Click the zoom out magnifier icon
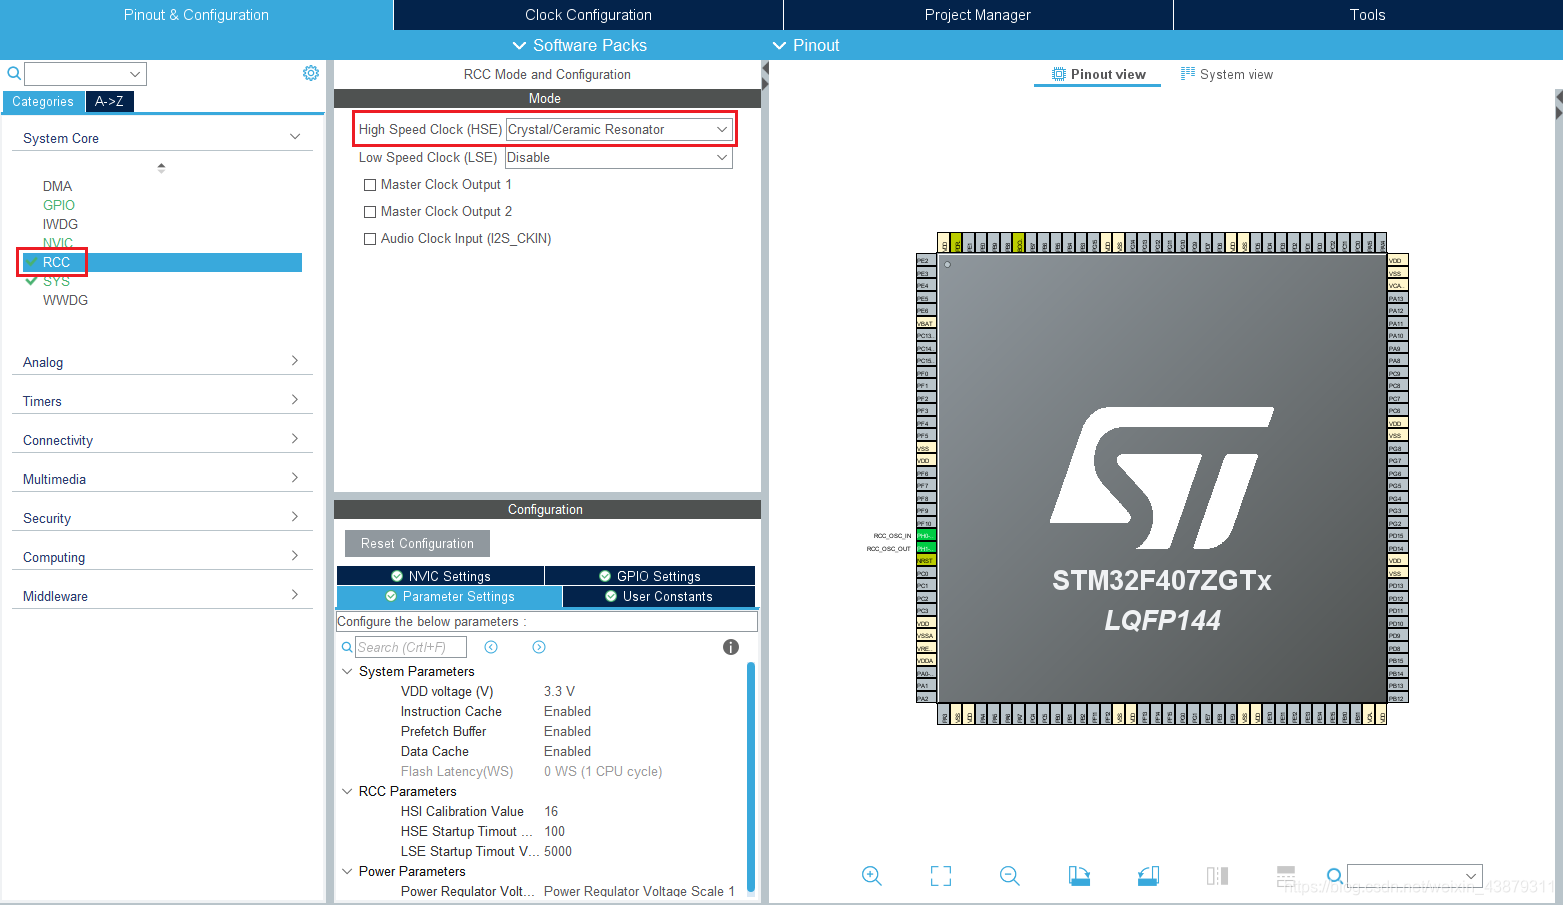1563x905 pixels. coord(1010,876)
